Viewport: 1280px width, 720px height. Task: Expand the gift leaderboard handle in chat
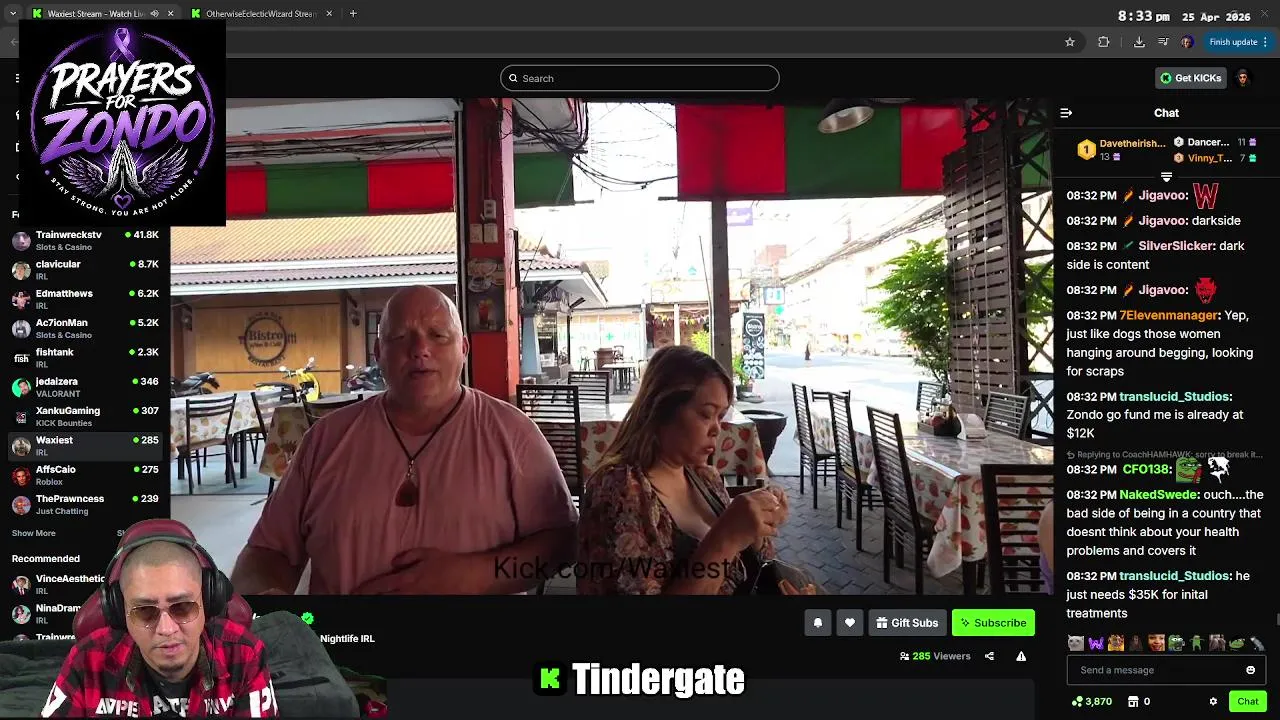click(x=1166, y=177)
